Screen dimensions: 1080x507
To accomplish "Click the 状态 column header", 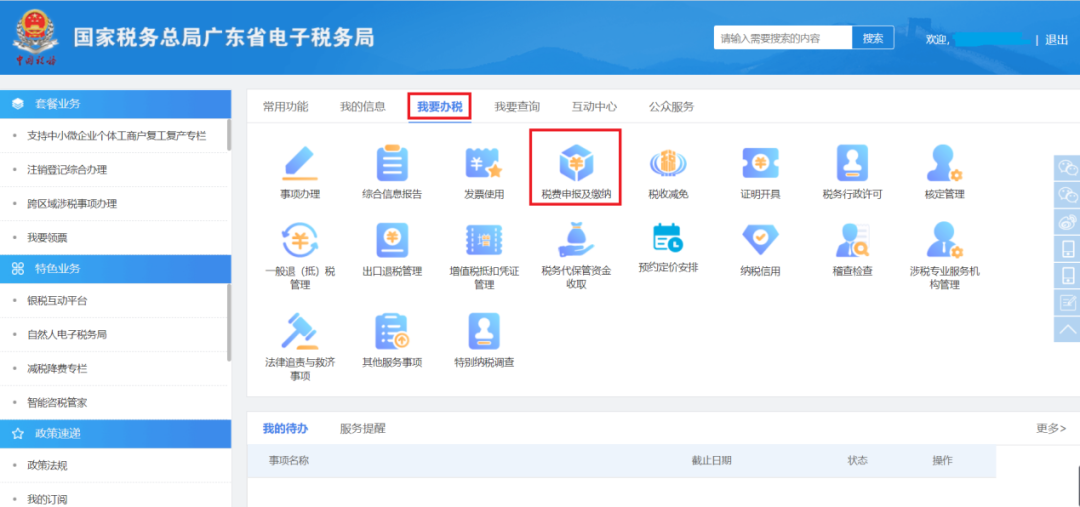I will (x=858, y=461).
